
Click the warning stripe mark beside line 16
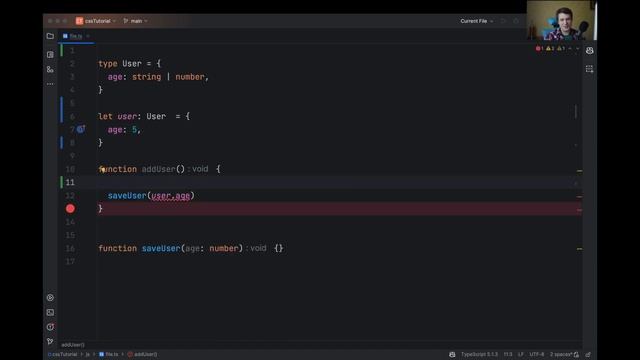coord(579,249)
